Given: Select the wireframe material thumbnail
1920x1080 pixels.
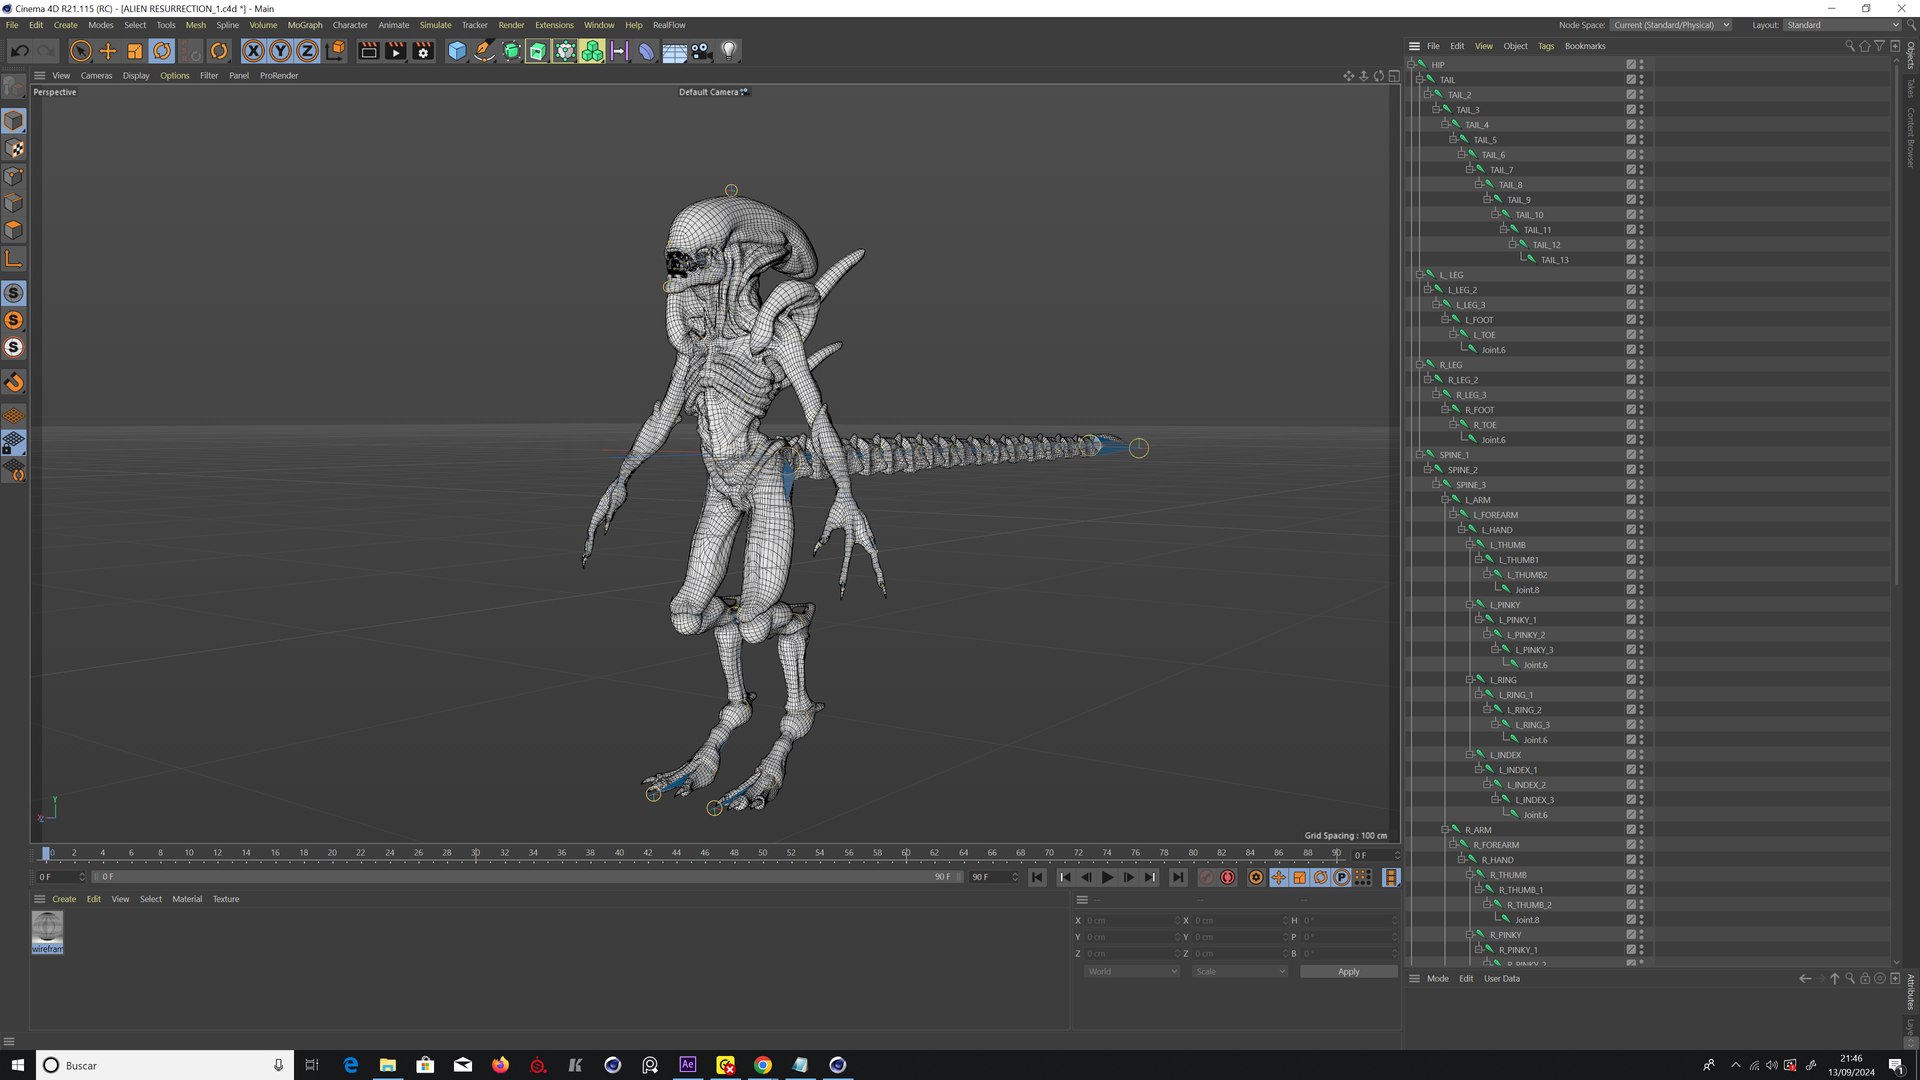Looking at the screenshot, I should click(47, 932).
